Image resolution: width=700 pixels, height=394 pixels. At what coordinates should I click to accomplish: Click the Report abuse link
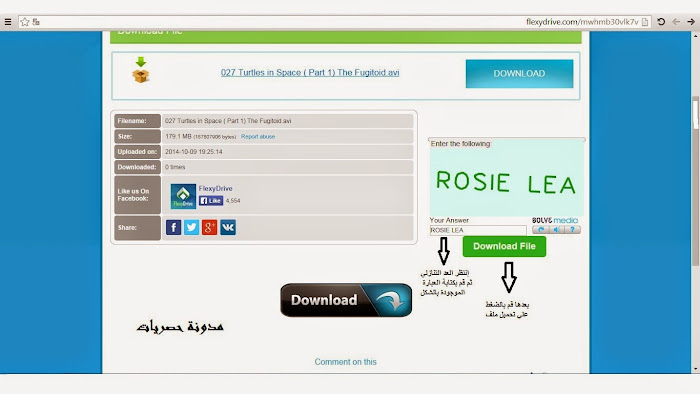258,137
